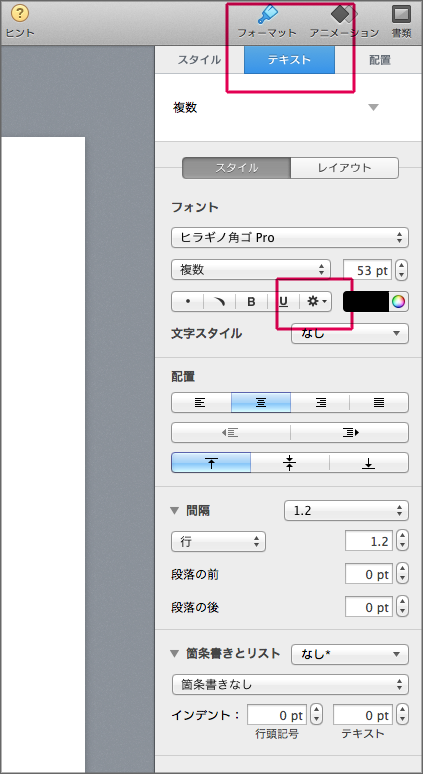Viewport: 423px width, 774px height.
Task: Toggle bold B formatting
Action: tap(251, 302)
